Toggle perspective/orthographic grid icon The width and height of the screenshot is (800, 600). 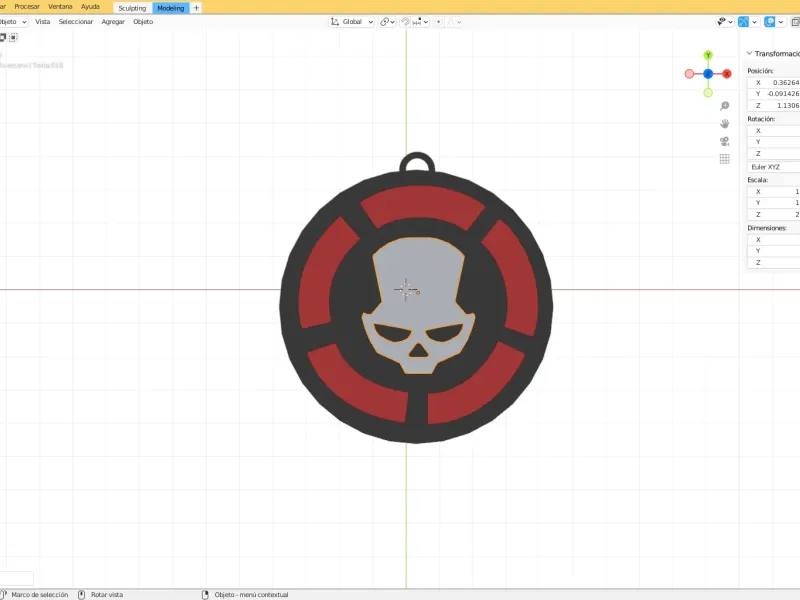click(724, 159)
